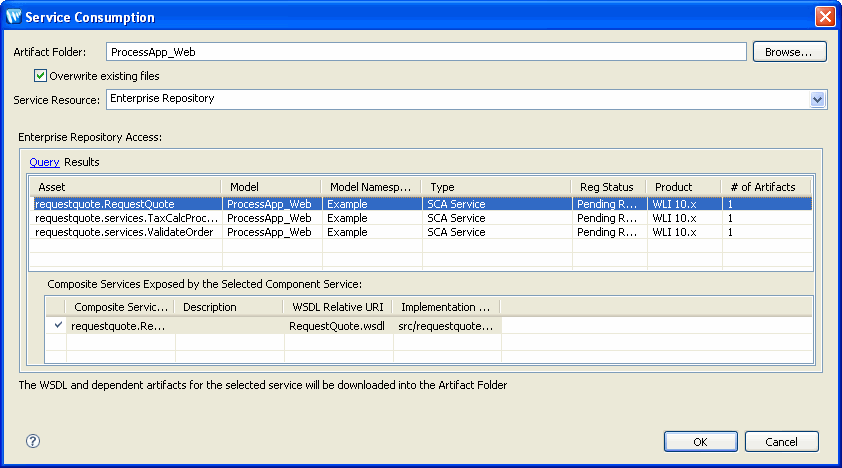The height and width of the screenshot is (468, 842).
Task: Sort by the Asset column header
Action: point(125,187)
